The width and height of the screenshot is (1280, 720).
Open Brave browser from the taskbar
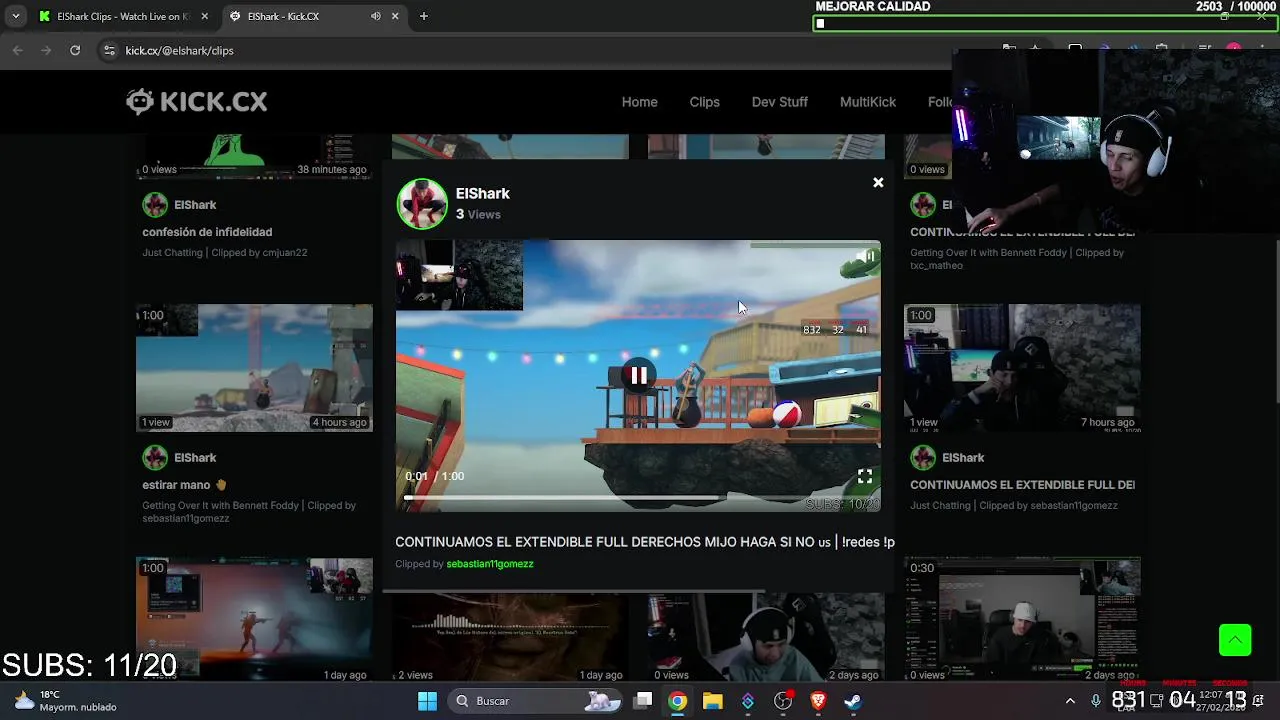coord(818,701)
